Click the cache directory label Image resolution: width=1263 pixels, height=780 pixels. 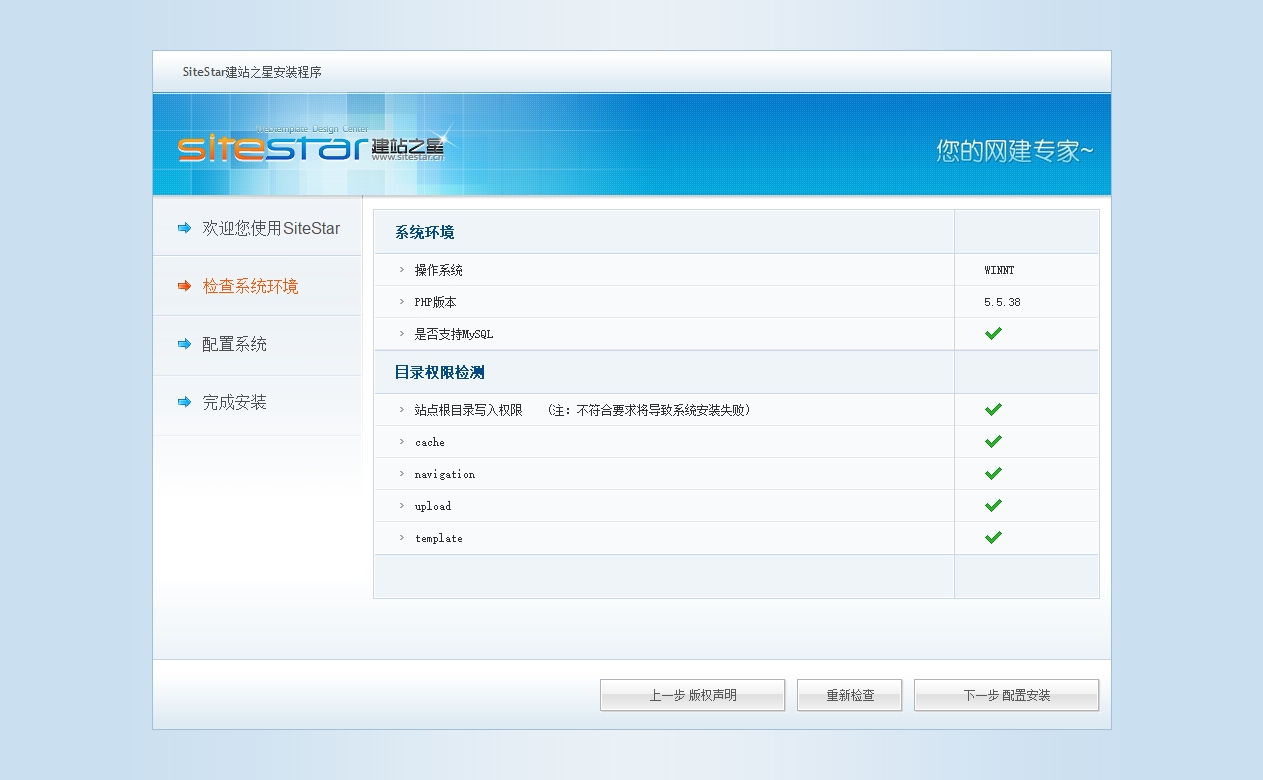pos(430,442)
